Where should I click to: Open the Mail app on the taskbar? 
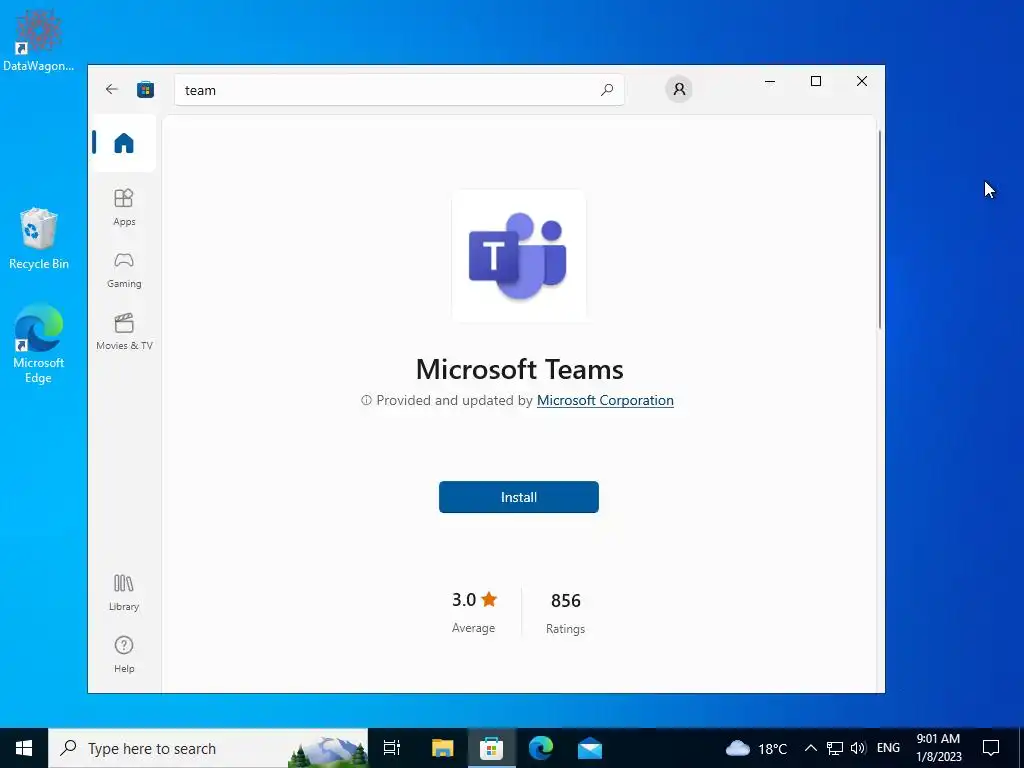click(590, 748)
